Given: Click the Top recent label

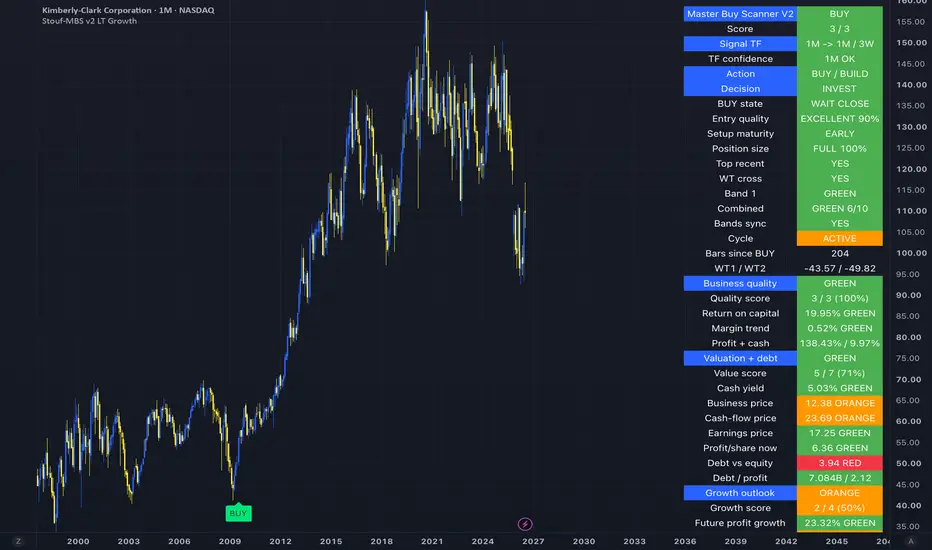Looking at the screenshot, I should pyautogui.click(x=740, y=164).
